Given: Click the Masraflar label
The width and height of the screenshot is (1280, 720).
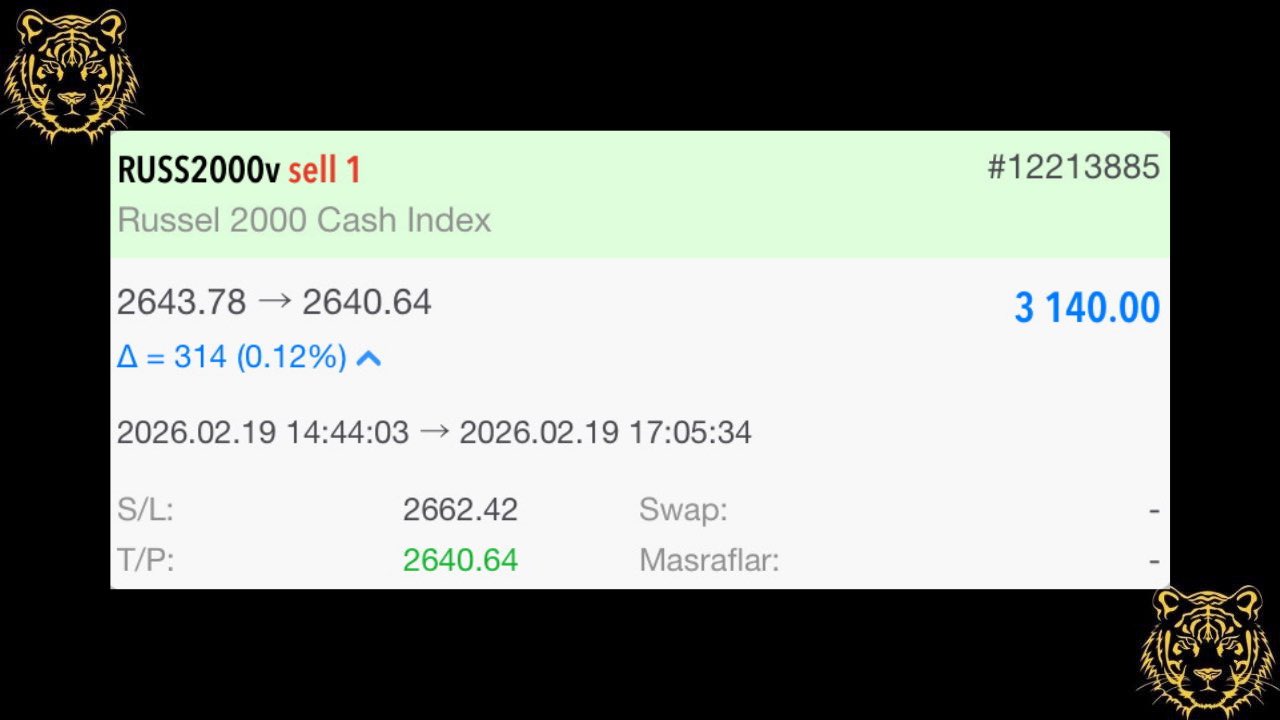Looking at the screenshot, I should click(708, 560).
